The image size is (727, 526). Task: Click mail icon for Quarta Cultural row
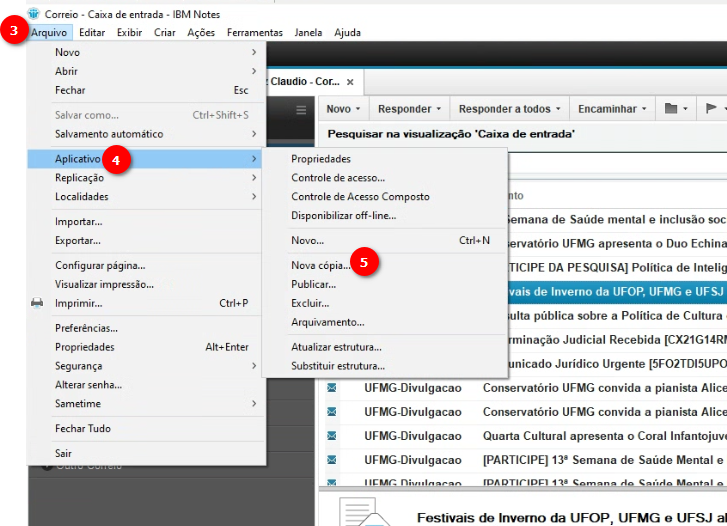(x=332, y=436)
